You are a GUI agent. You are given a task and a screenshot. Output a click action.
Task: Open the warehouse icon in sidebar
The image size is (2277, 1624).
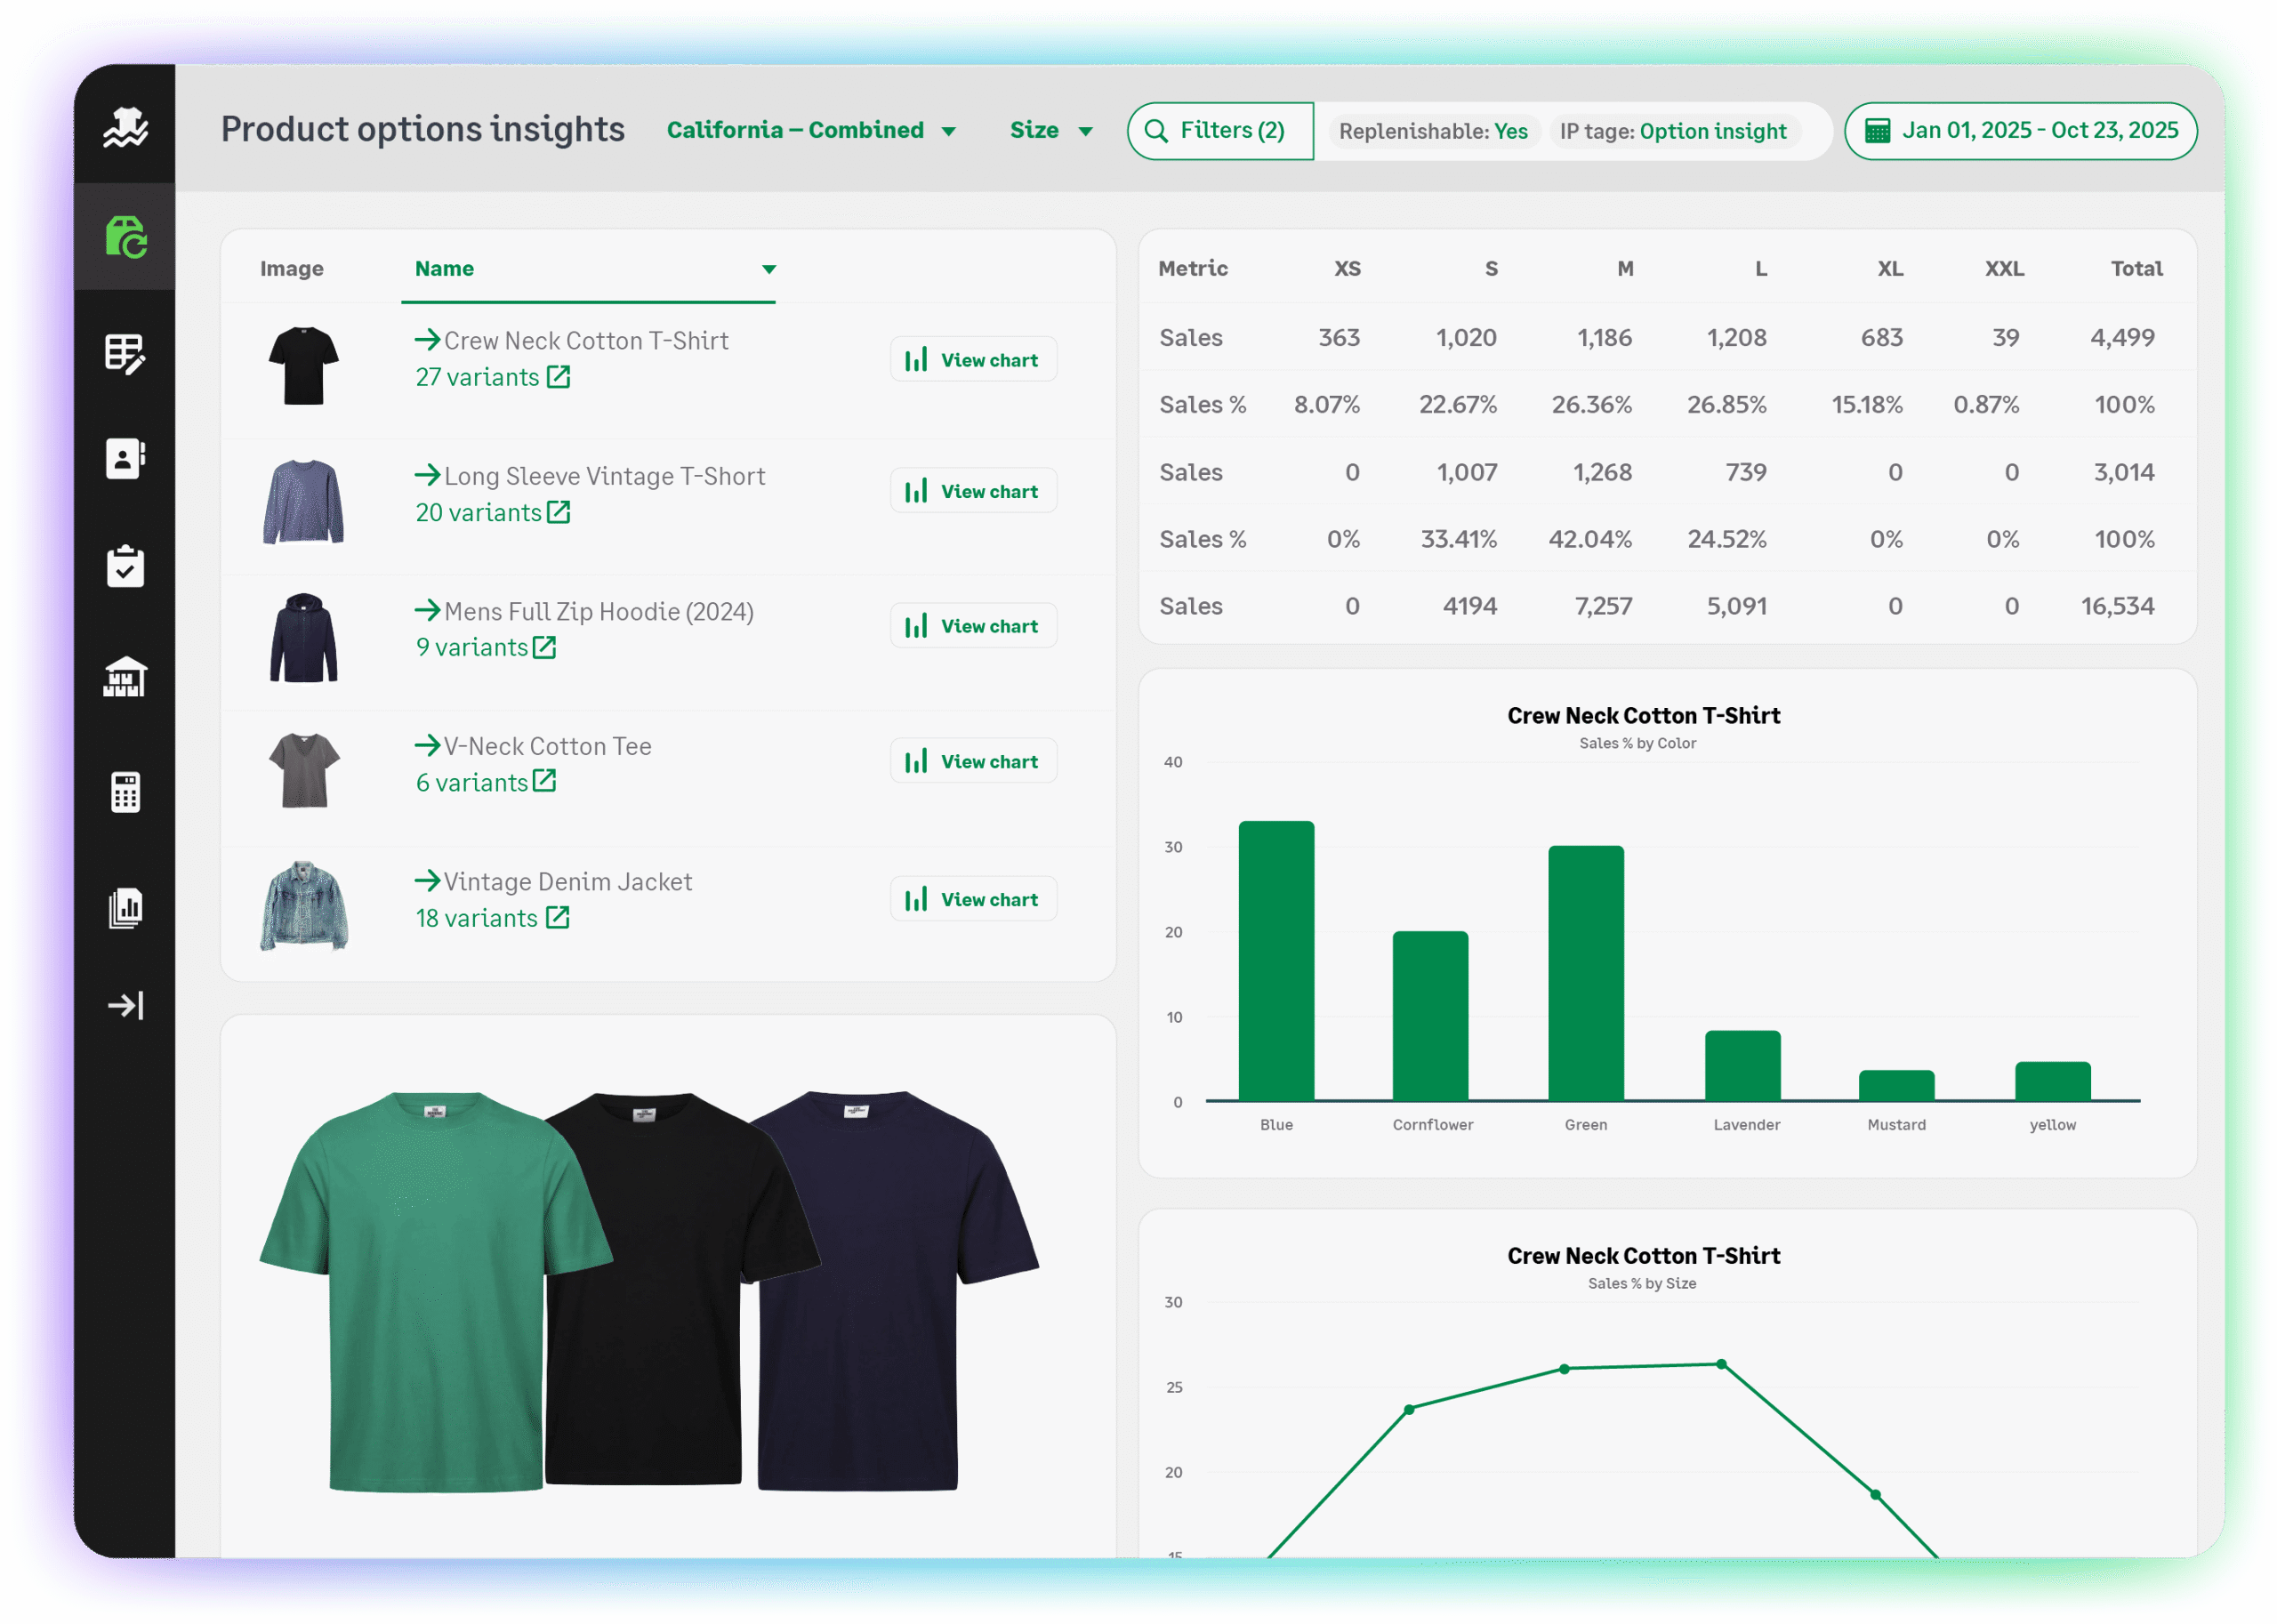[125, 677]
